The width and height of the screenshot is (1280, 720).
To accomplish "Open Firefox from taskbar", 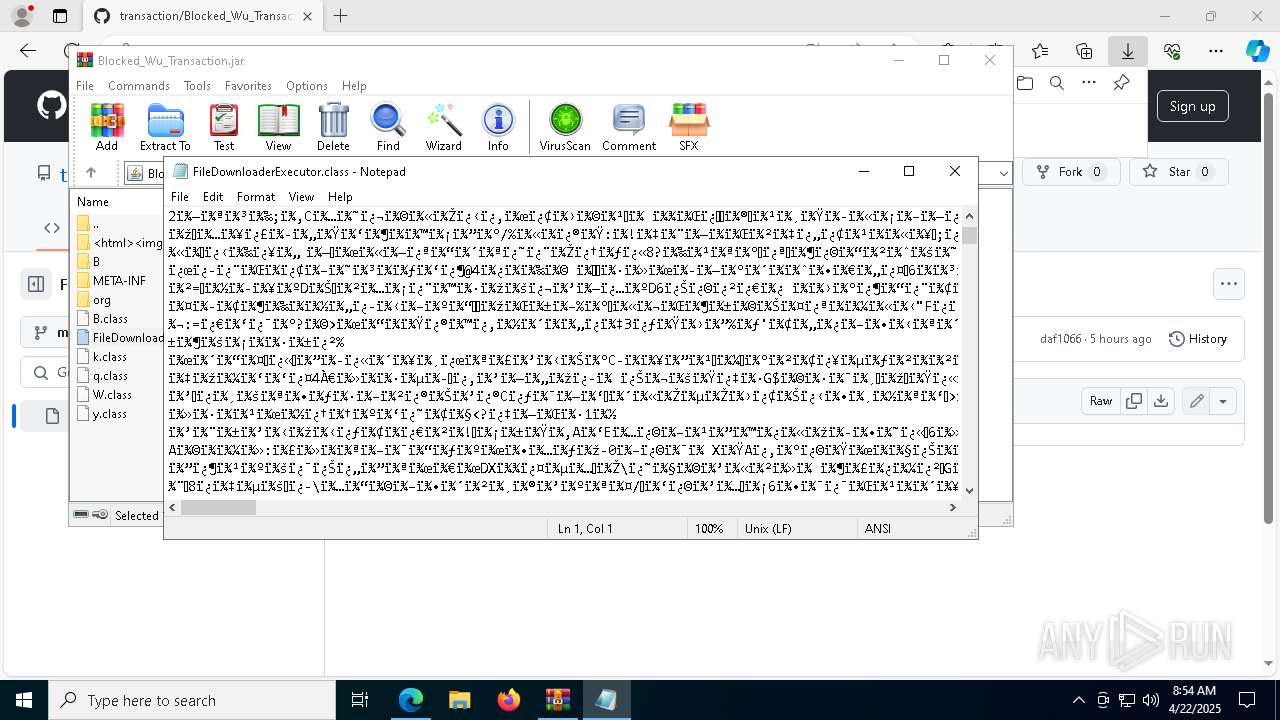I will pyautogui.click(x=509, y=700).
